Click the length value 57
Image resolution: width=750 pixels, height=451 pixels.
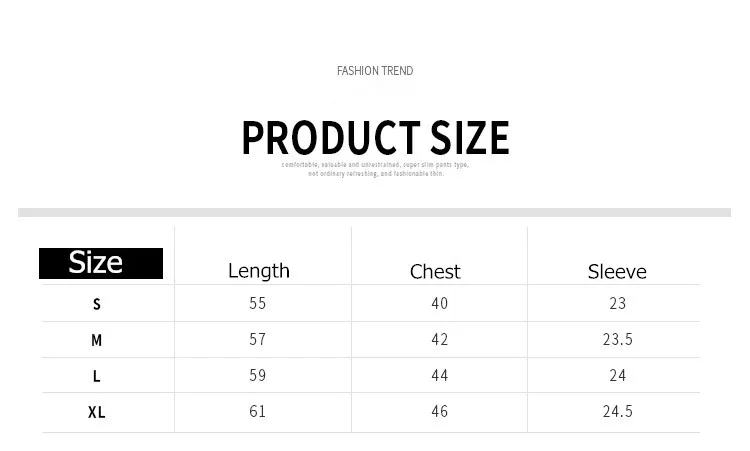258,339
